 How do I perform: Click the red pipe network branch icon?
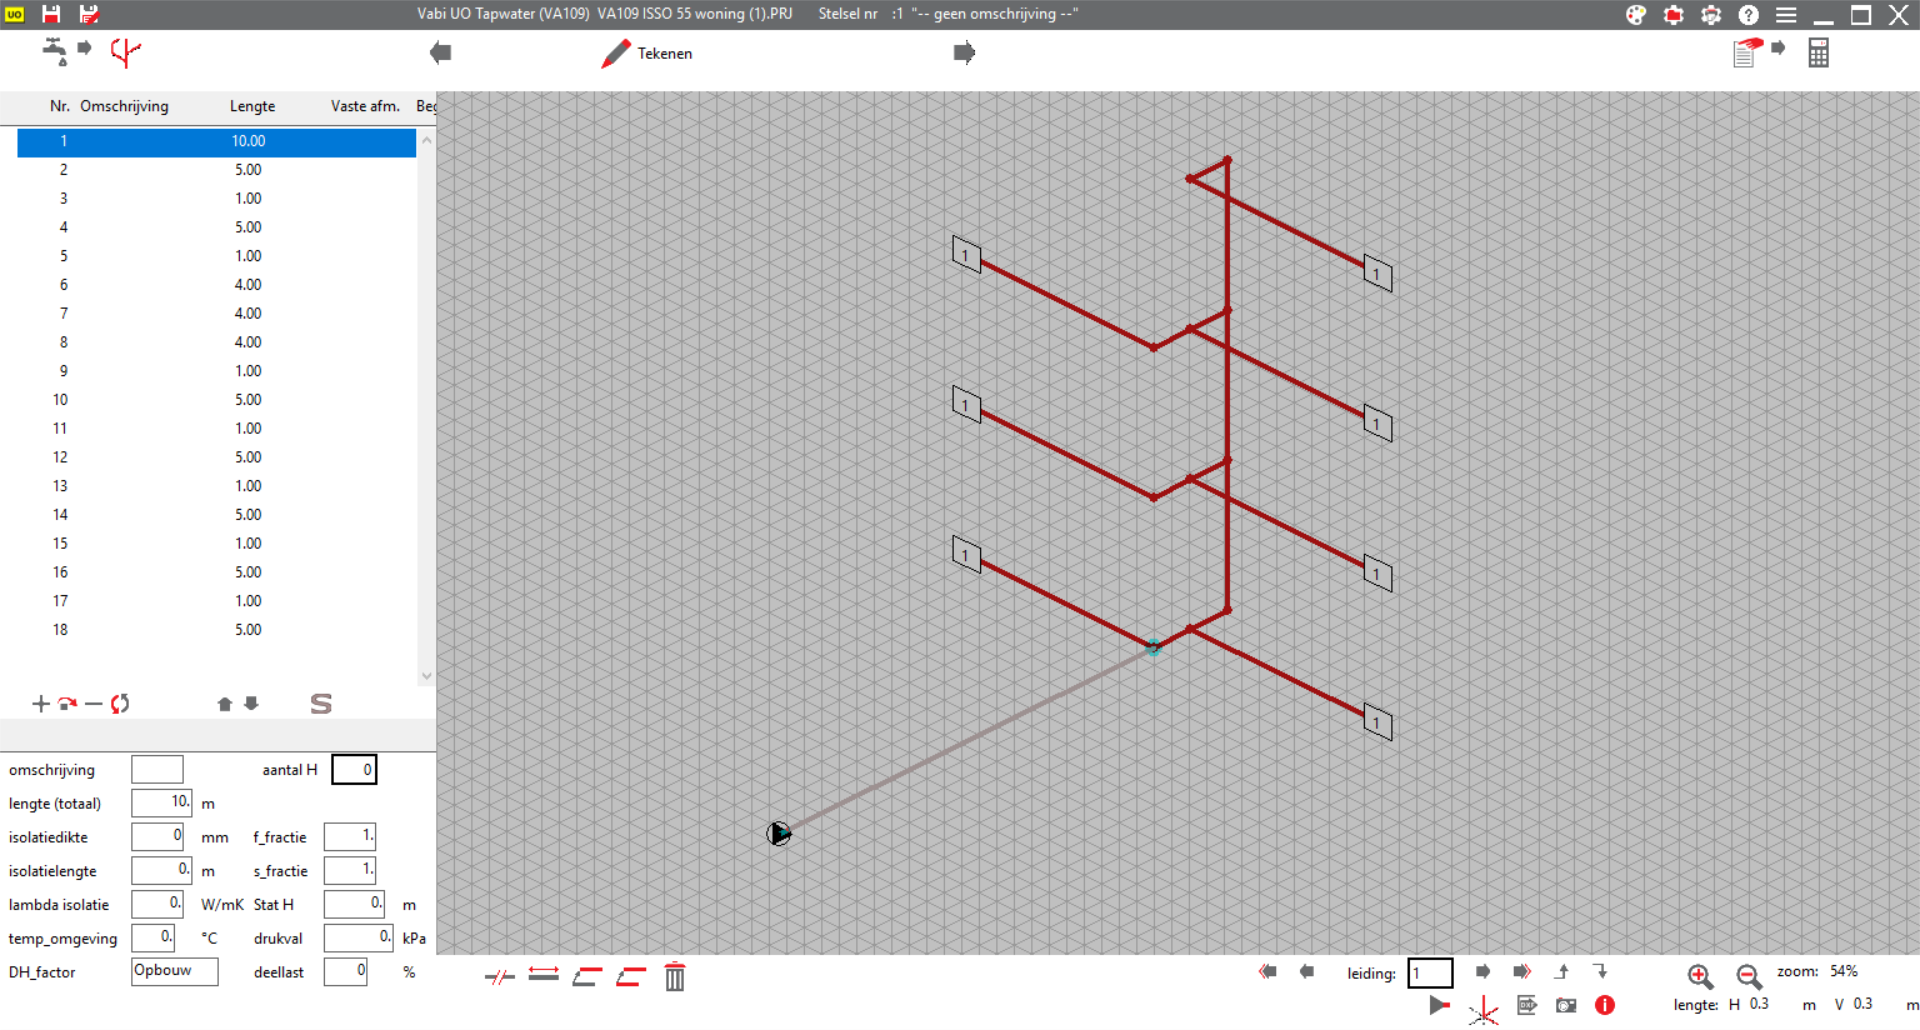(x=125, y=52)
